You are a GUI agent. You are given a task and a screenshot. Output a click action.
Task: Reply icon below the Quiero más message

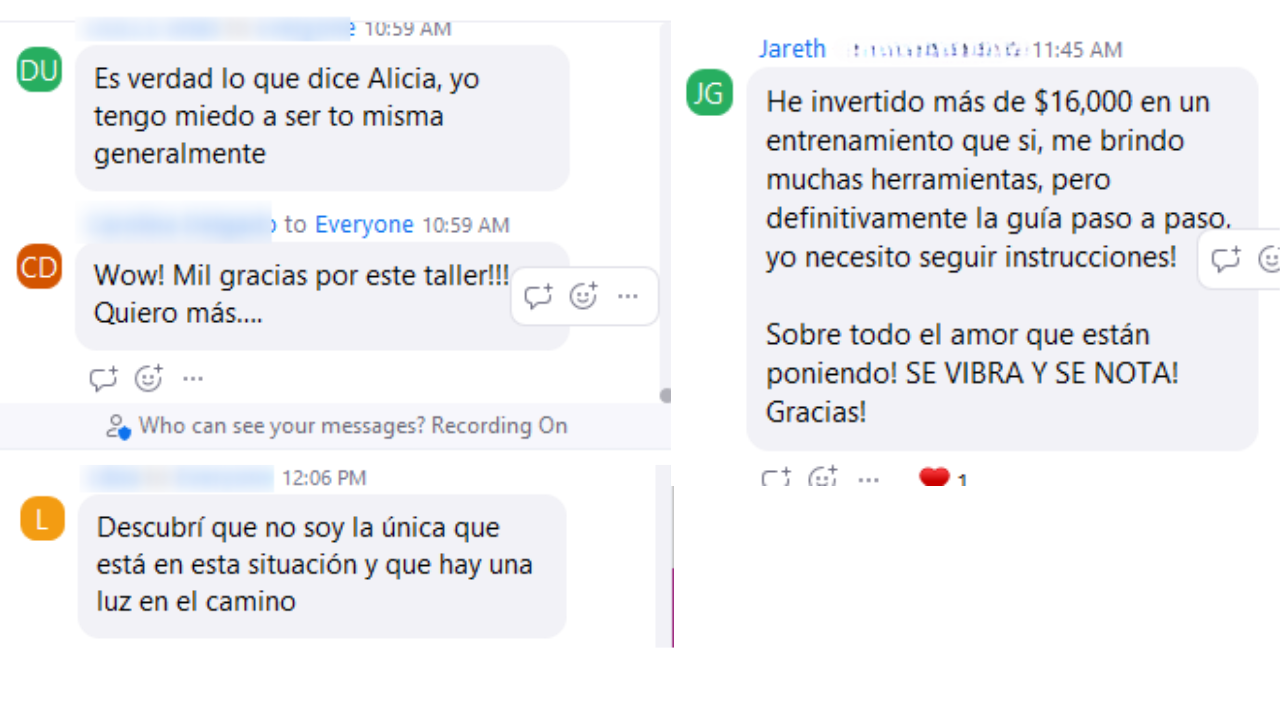103,379
